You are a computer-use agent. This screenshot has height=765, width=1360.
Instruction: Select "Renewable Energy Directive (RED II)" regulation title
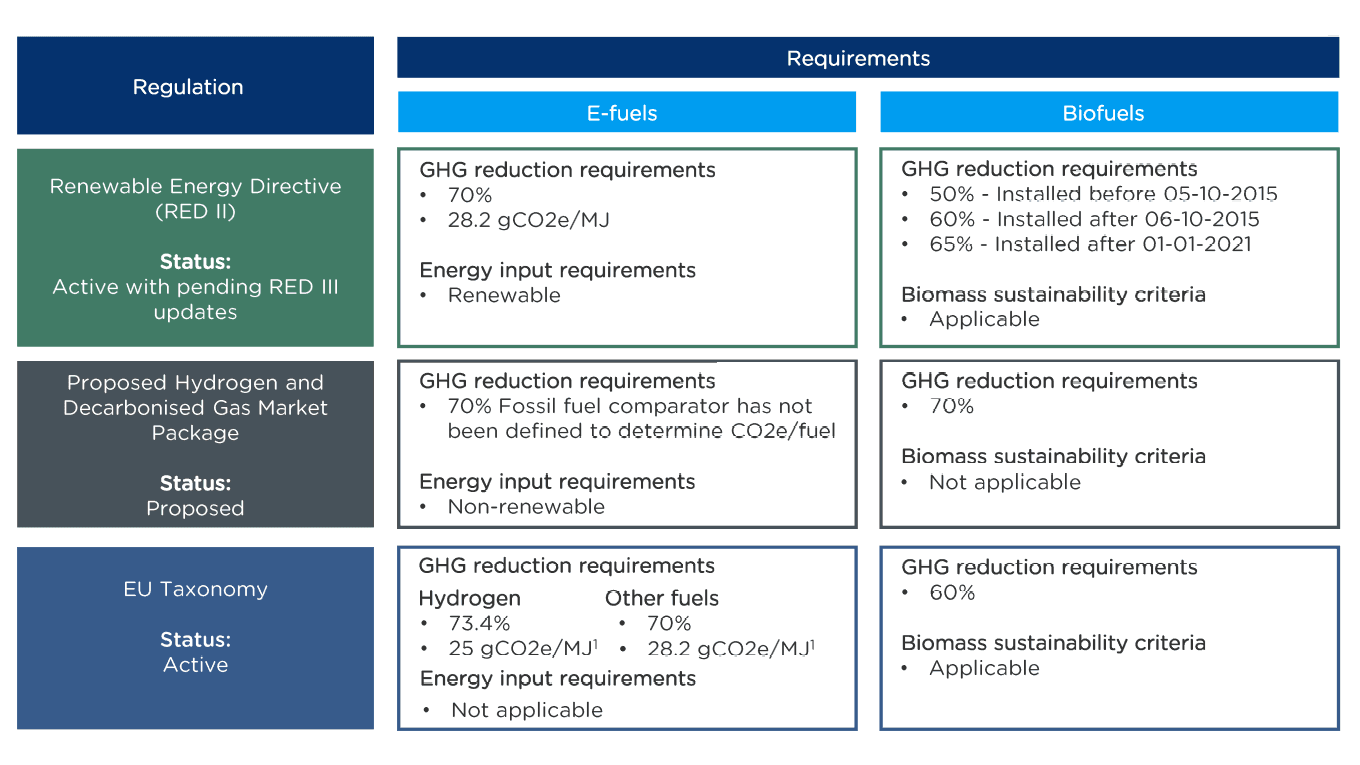pyautogui.click(x=195, y=199)
